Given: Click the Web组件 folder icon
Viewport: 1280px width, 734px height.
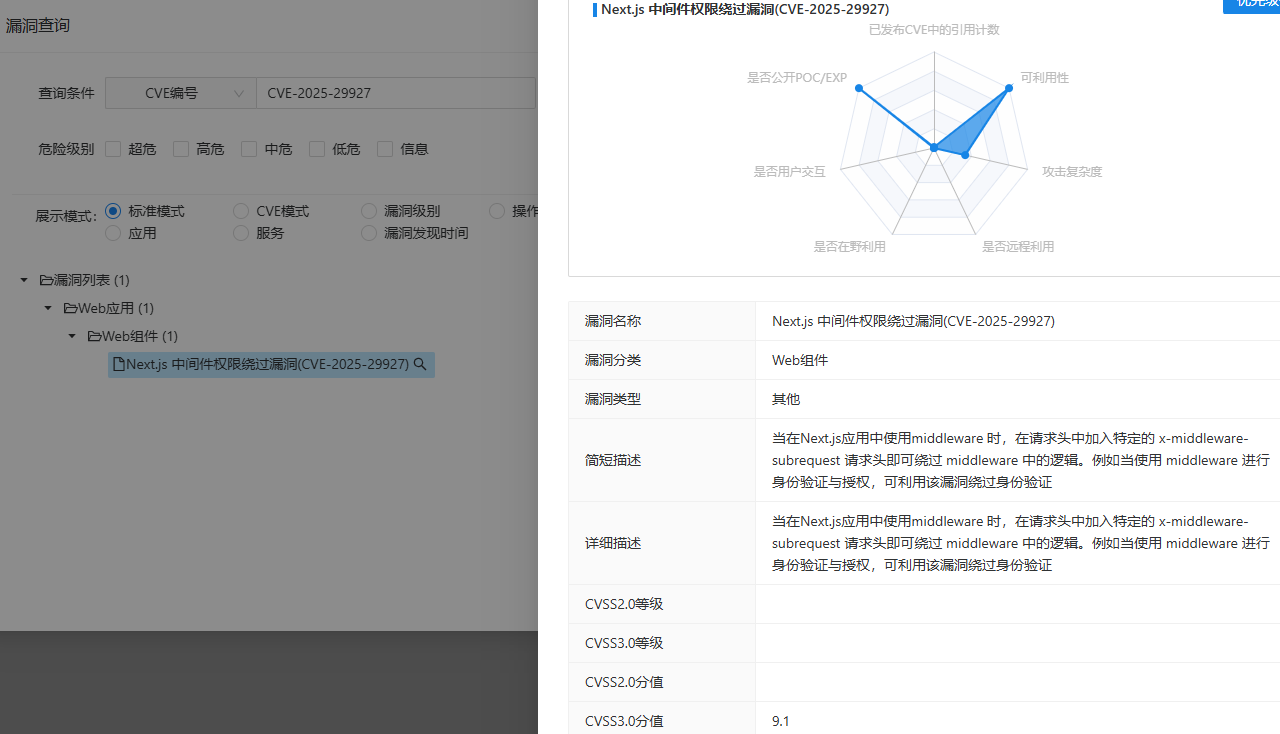Looking at the screenshot, I should pos(96,336).
